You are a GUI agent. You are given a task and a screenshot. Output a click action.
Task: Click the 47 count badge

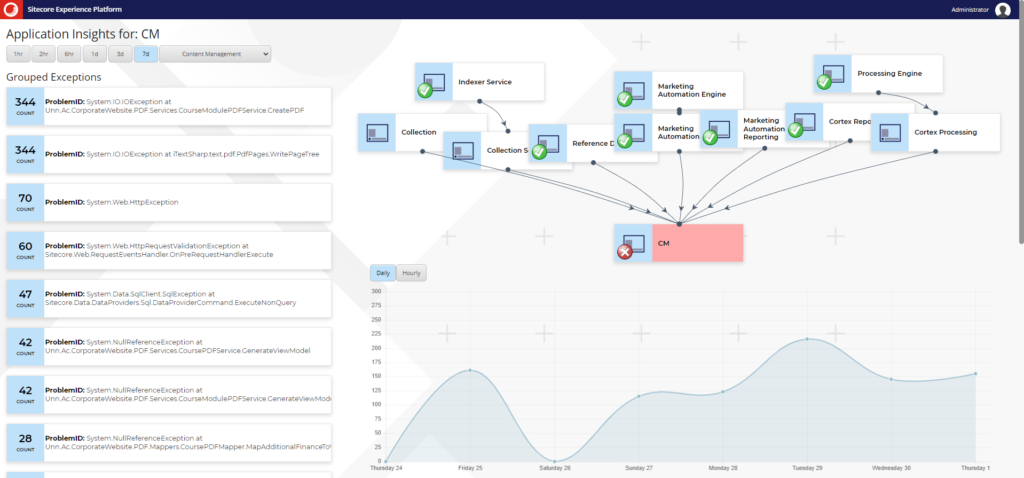(25, 298)
